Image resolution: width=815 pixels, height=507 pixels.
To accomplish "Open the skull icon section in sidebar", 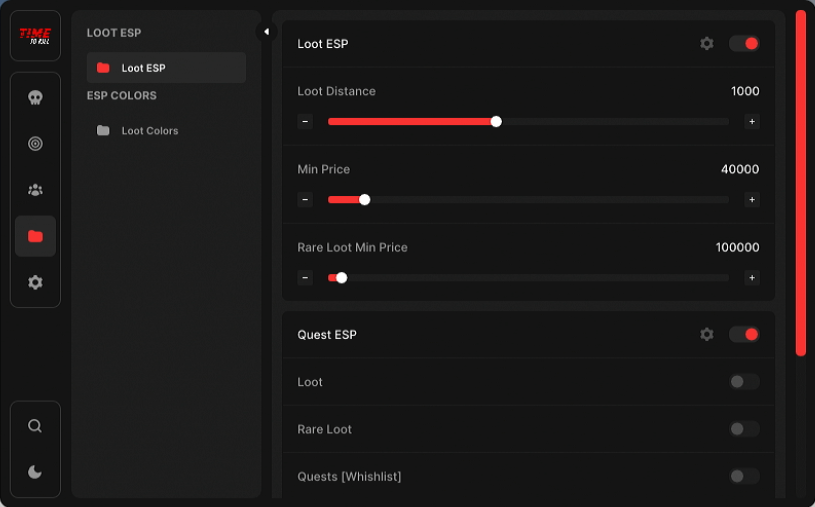I will click(x=35, y=98).
